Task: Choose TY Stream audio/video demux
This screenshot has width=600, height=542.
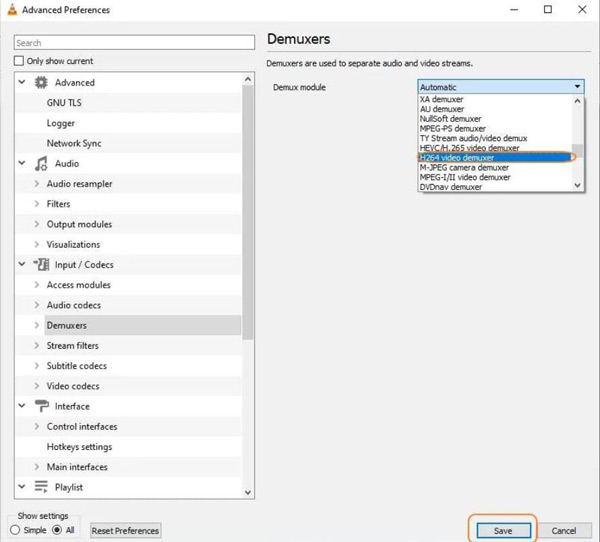Action: (x=495, y=138)
